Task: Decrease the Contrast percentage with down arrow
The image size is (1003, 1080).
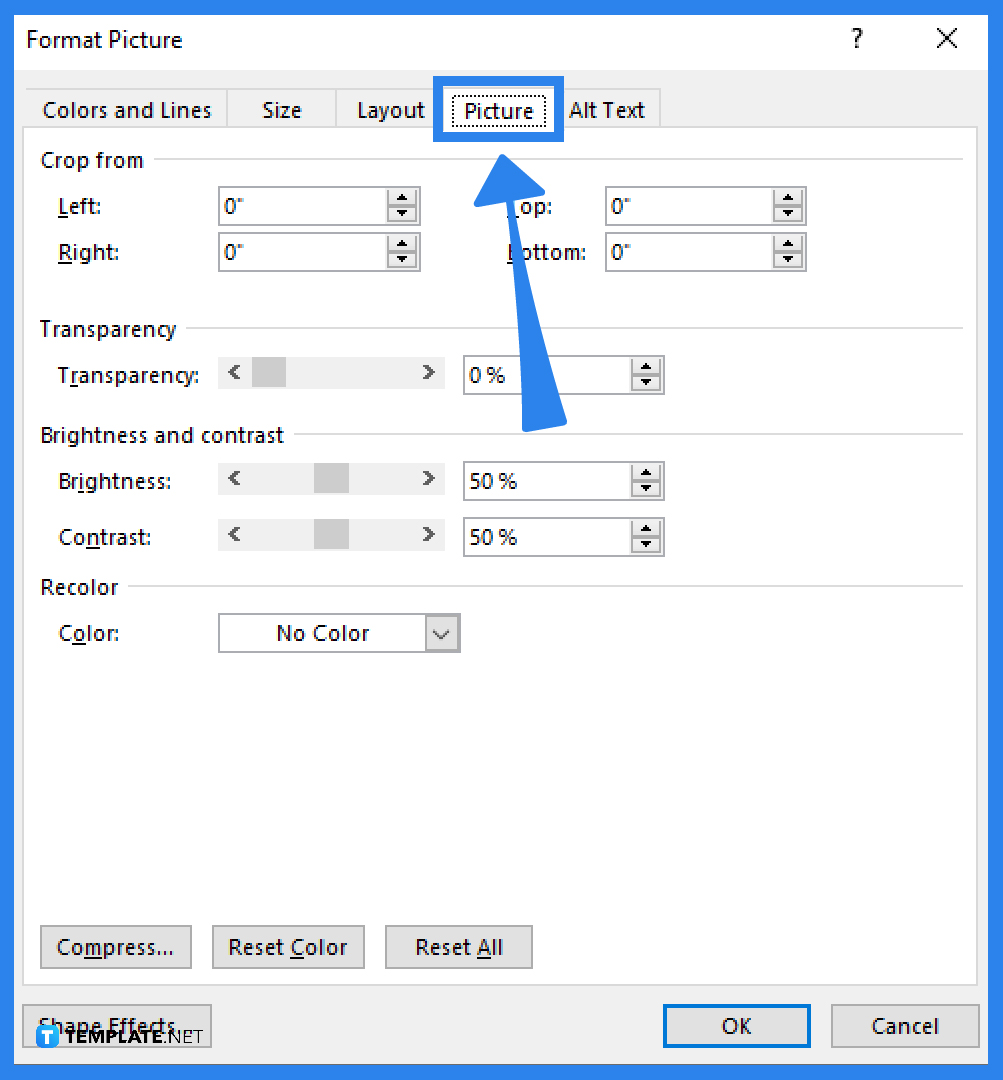Action: tap(647, 543)
